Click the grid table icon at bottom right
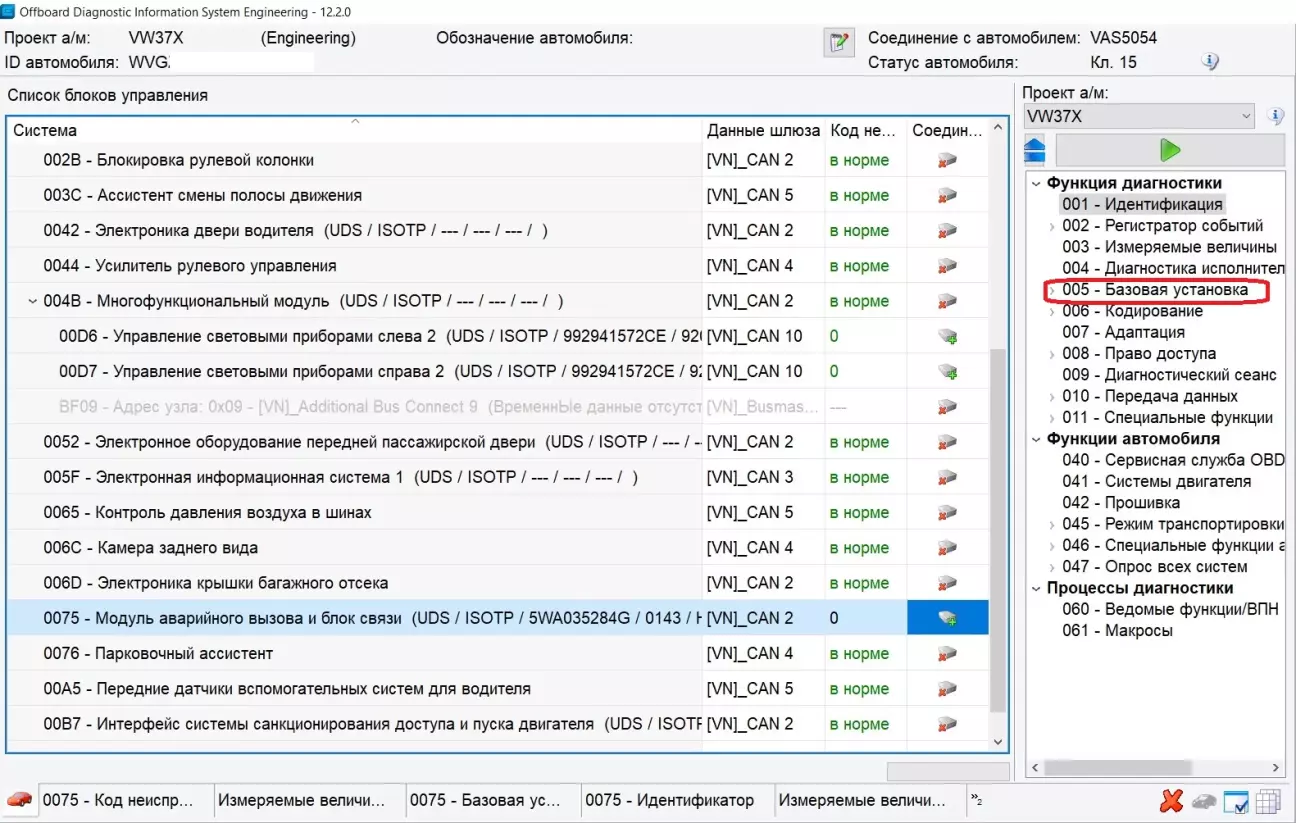 coord(1268,801)
